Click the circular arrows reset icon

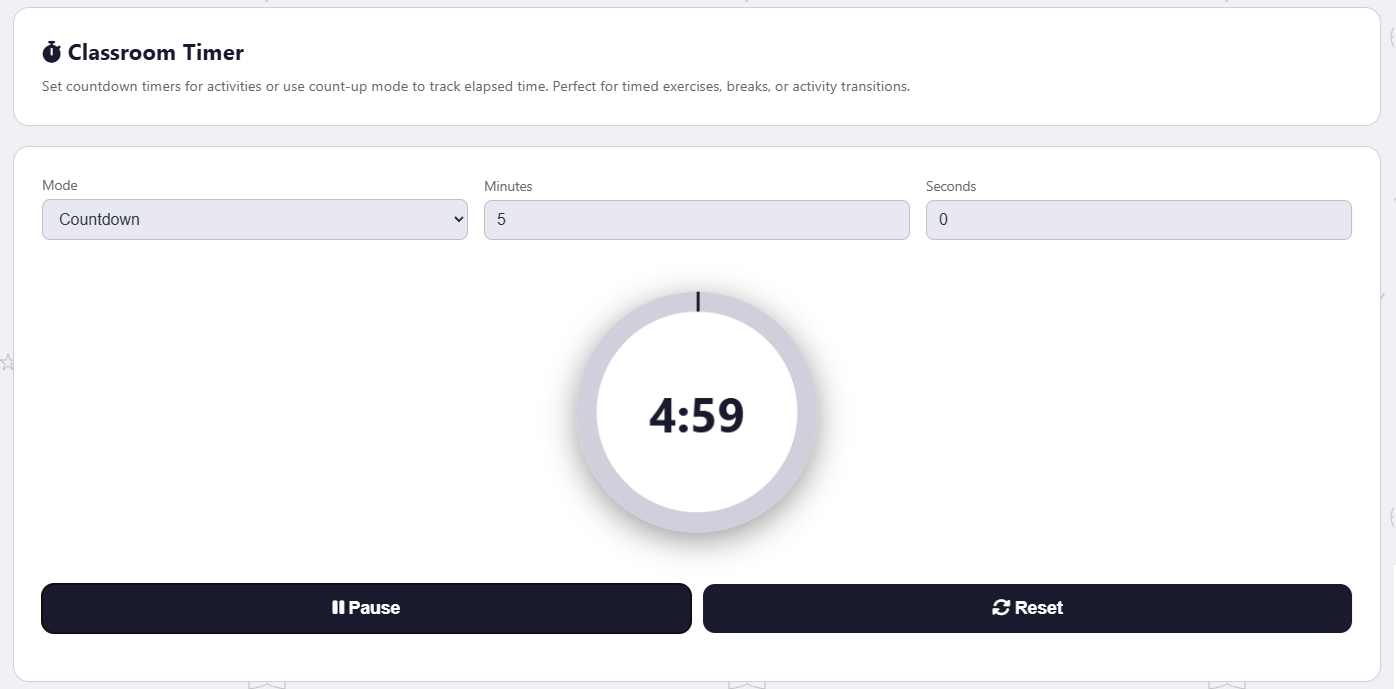point(1001,608)
